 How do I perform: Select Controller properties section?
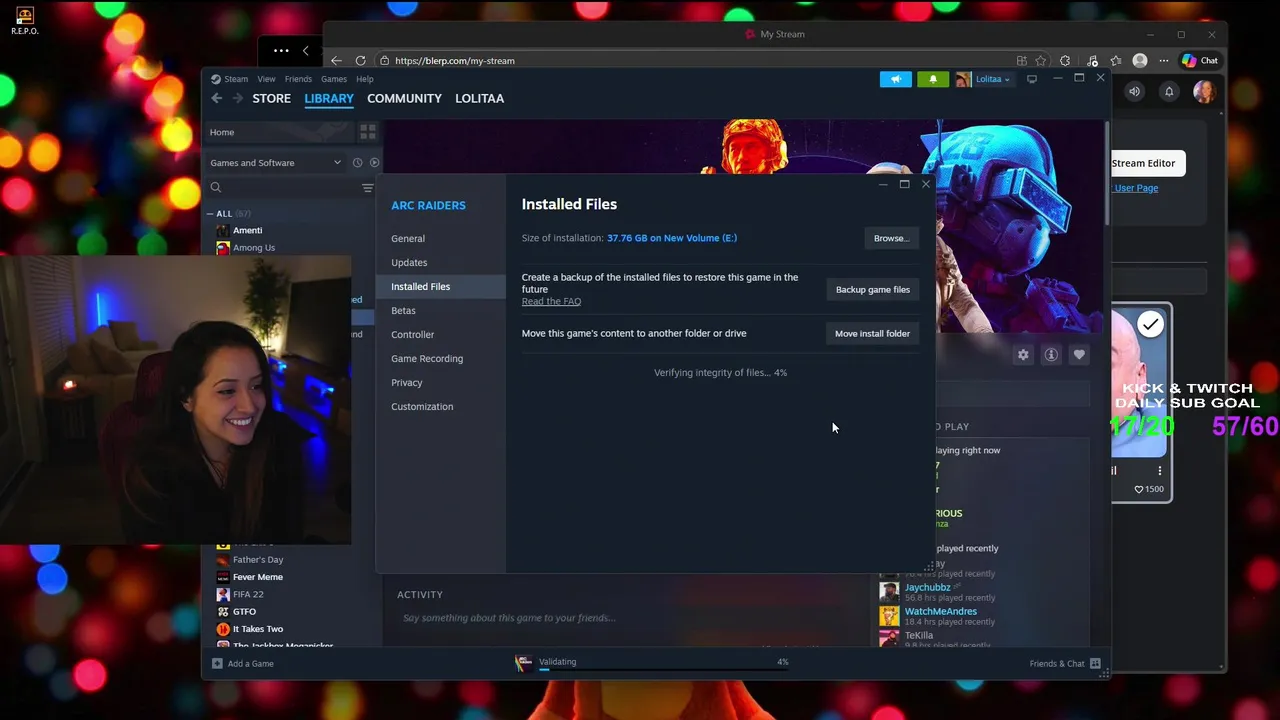[440, 335]
